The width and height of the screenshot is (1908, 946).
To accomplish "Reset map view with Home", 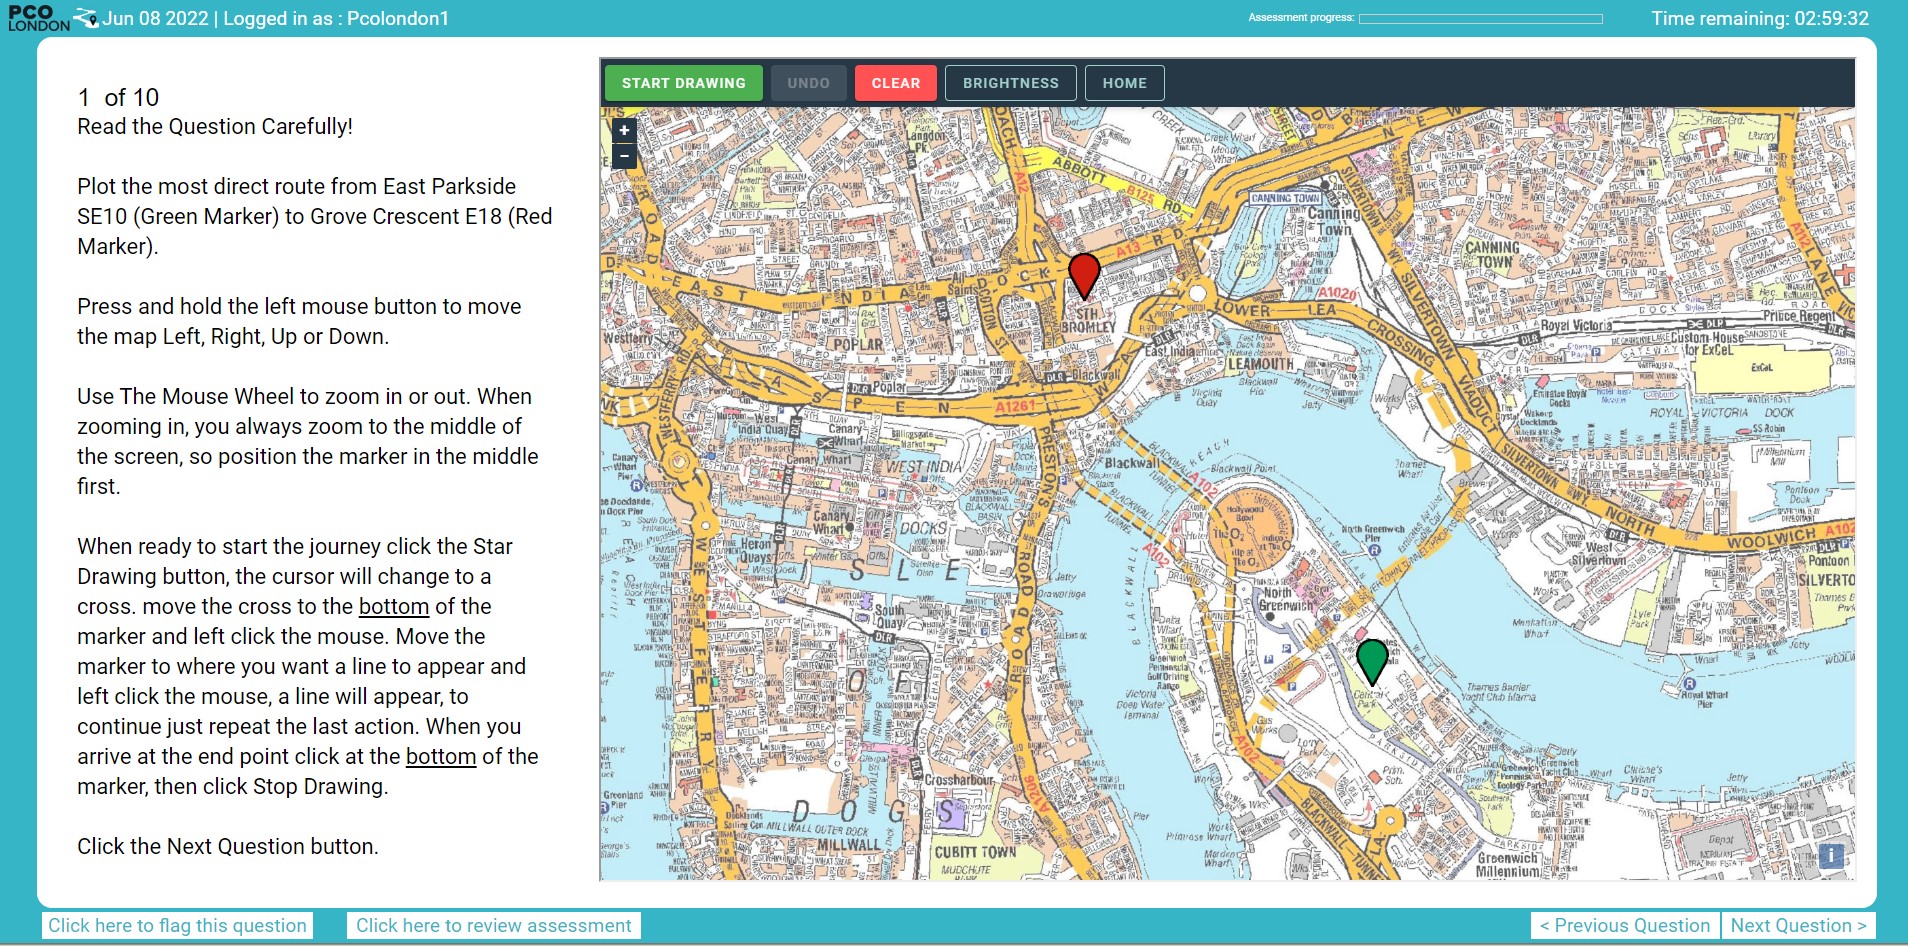I will [1124, 83].
